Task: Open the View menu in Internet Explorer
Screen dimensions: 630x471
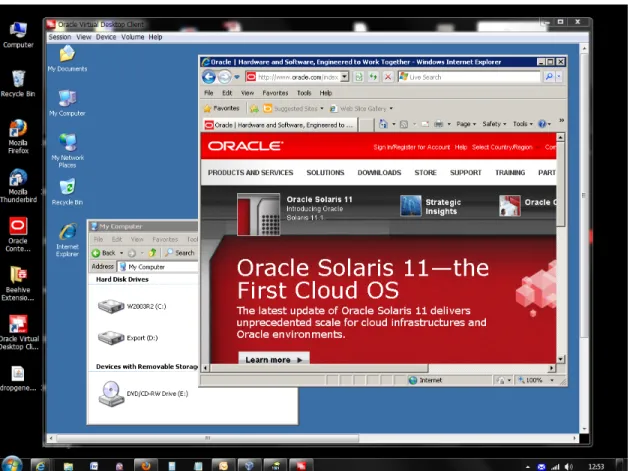Action: [248, 93]
